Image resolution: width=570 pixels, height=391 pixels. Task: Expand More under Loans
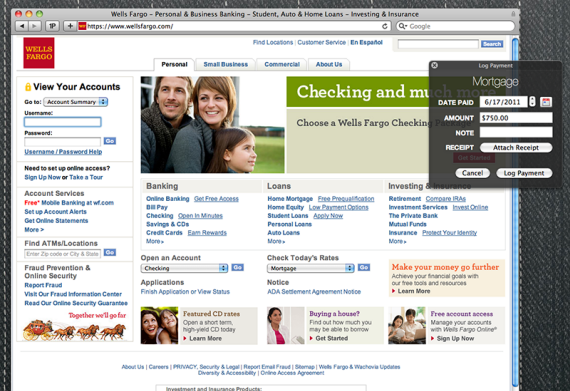[x=276, y=241]
